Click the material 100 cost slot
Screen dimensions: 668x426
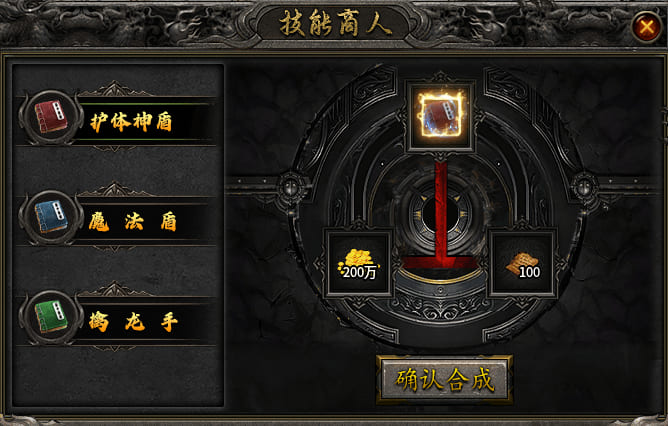pos(523,264)
